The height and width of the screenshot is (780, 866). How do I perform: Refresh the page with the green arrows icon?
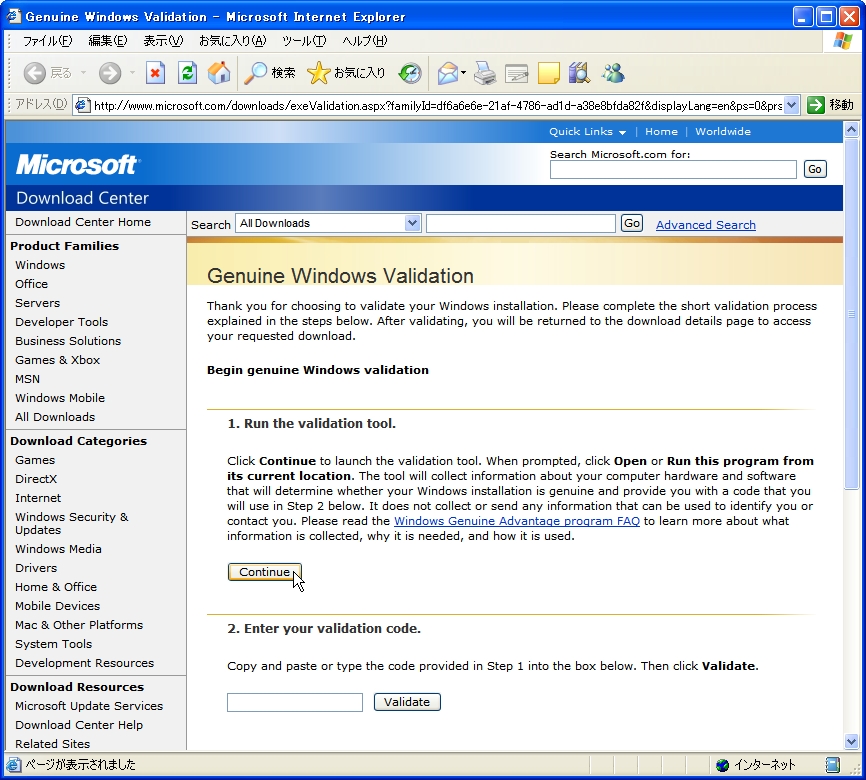(188, 73)
